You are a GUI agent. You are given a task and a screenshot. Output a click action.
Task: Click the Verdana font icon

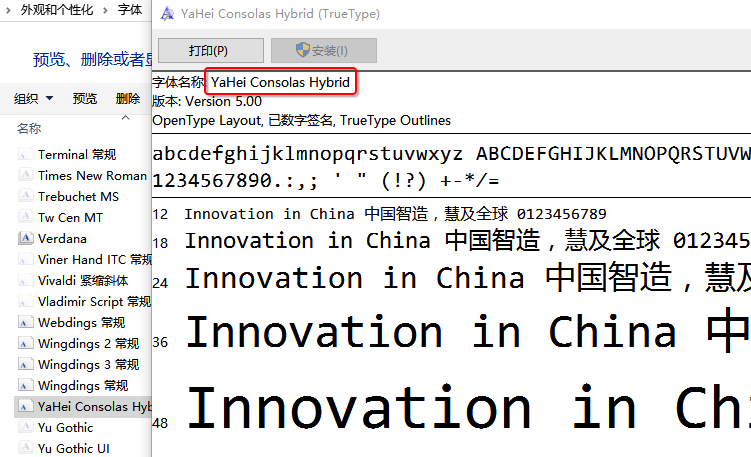click(25, 239)
